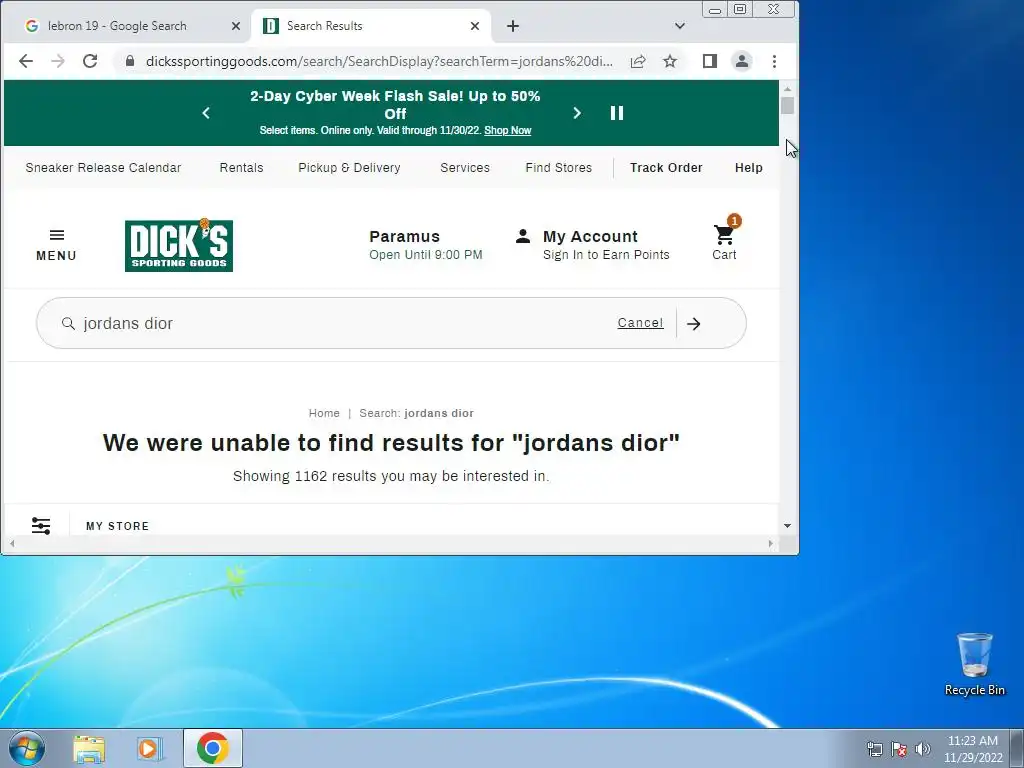Open the network tray icon

874,749
